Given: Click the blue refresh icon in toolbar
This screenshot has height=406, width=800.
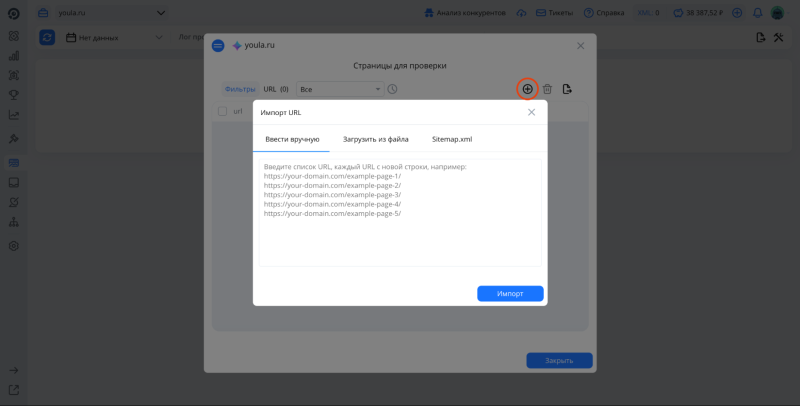Looking at the screenshot, I should pyautogui.click(x=47, y=37).
